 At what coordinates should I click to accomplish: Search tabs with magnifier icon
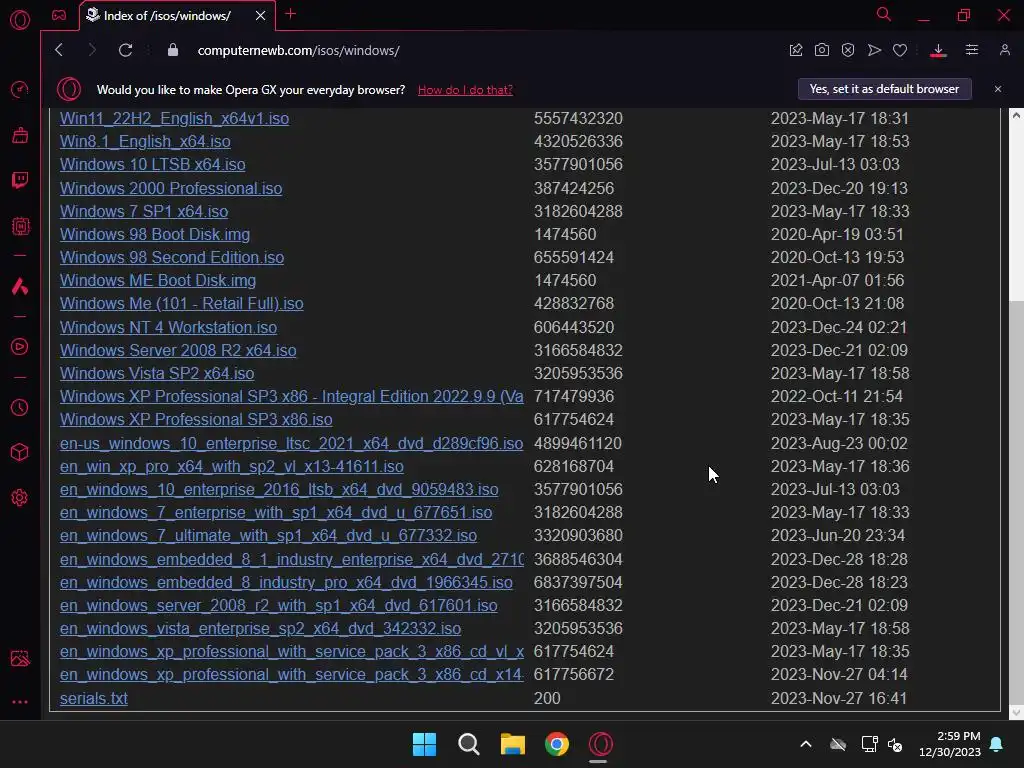[x=884, y=14]
